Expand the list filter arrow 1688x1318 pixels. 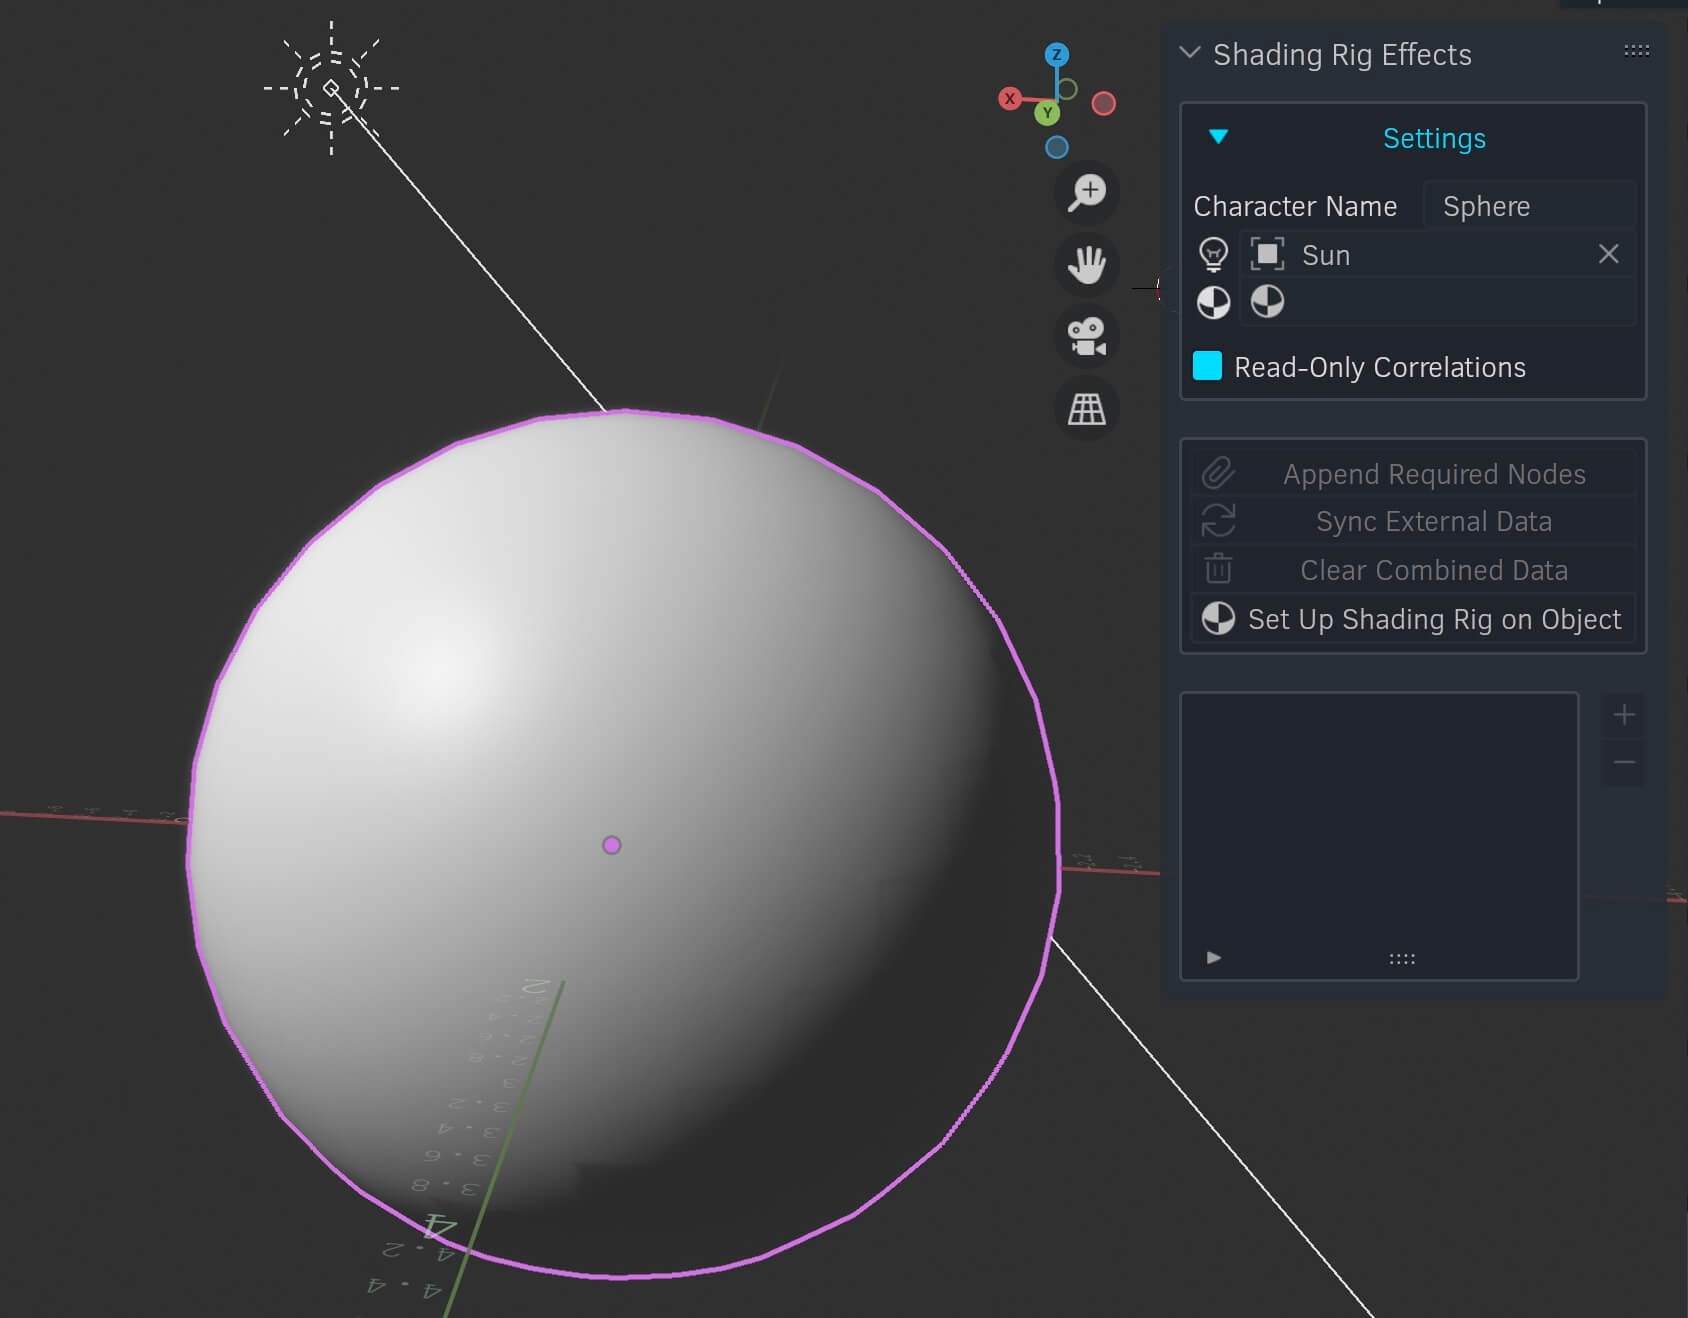(x=1213, y=958)
